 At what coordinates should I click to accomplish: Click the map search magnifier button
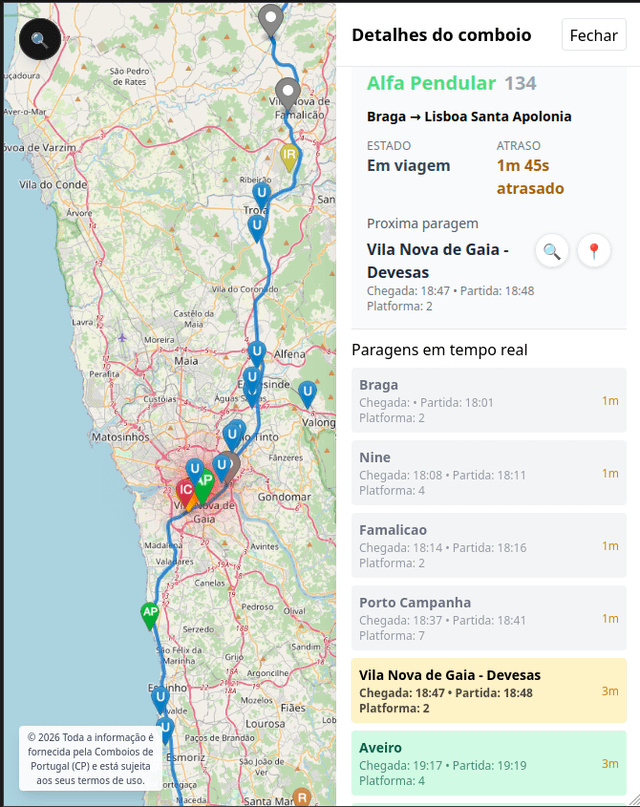39,40
